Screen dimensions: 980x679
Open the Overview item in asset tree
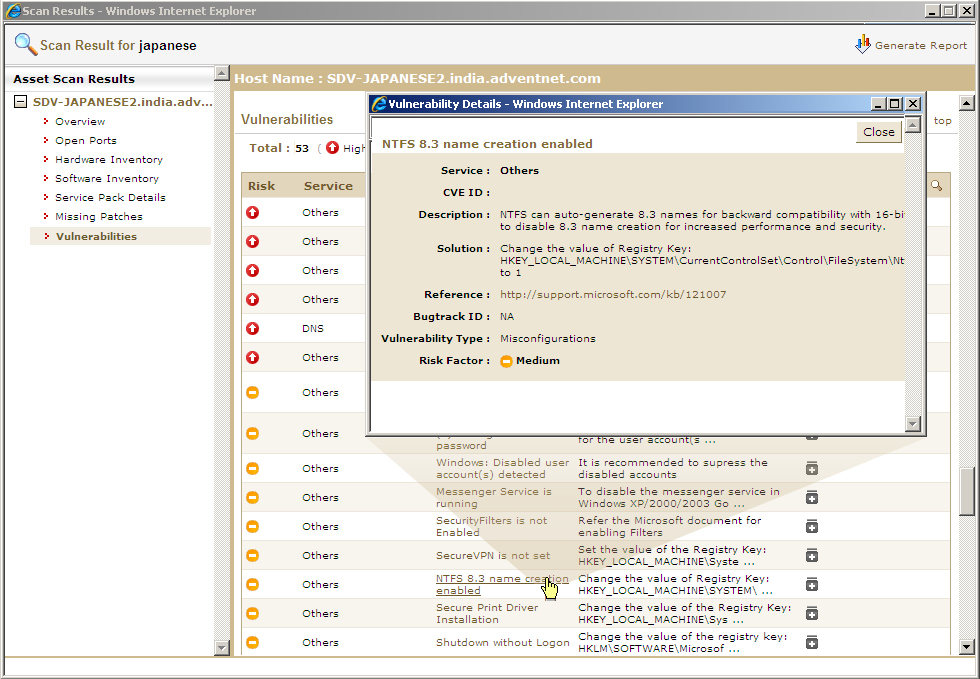tap(80, 122)
